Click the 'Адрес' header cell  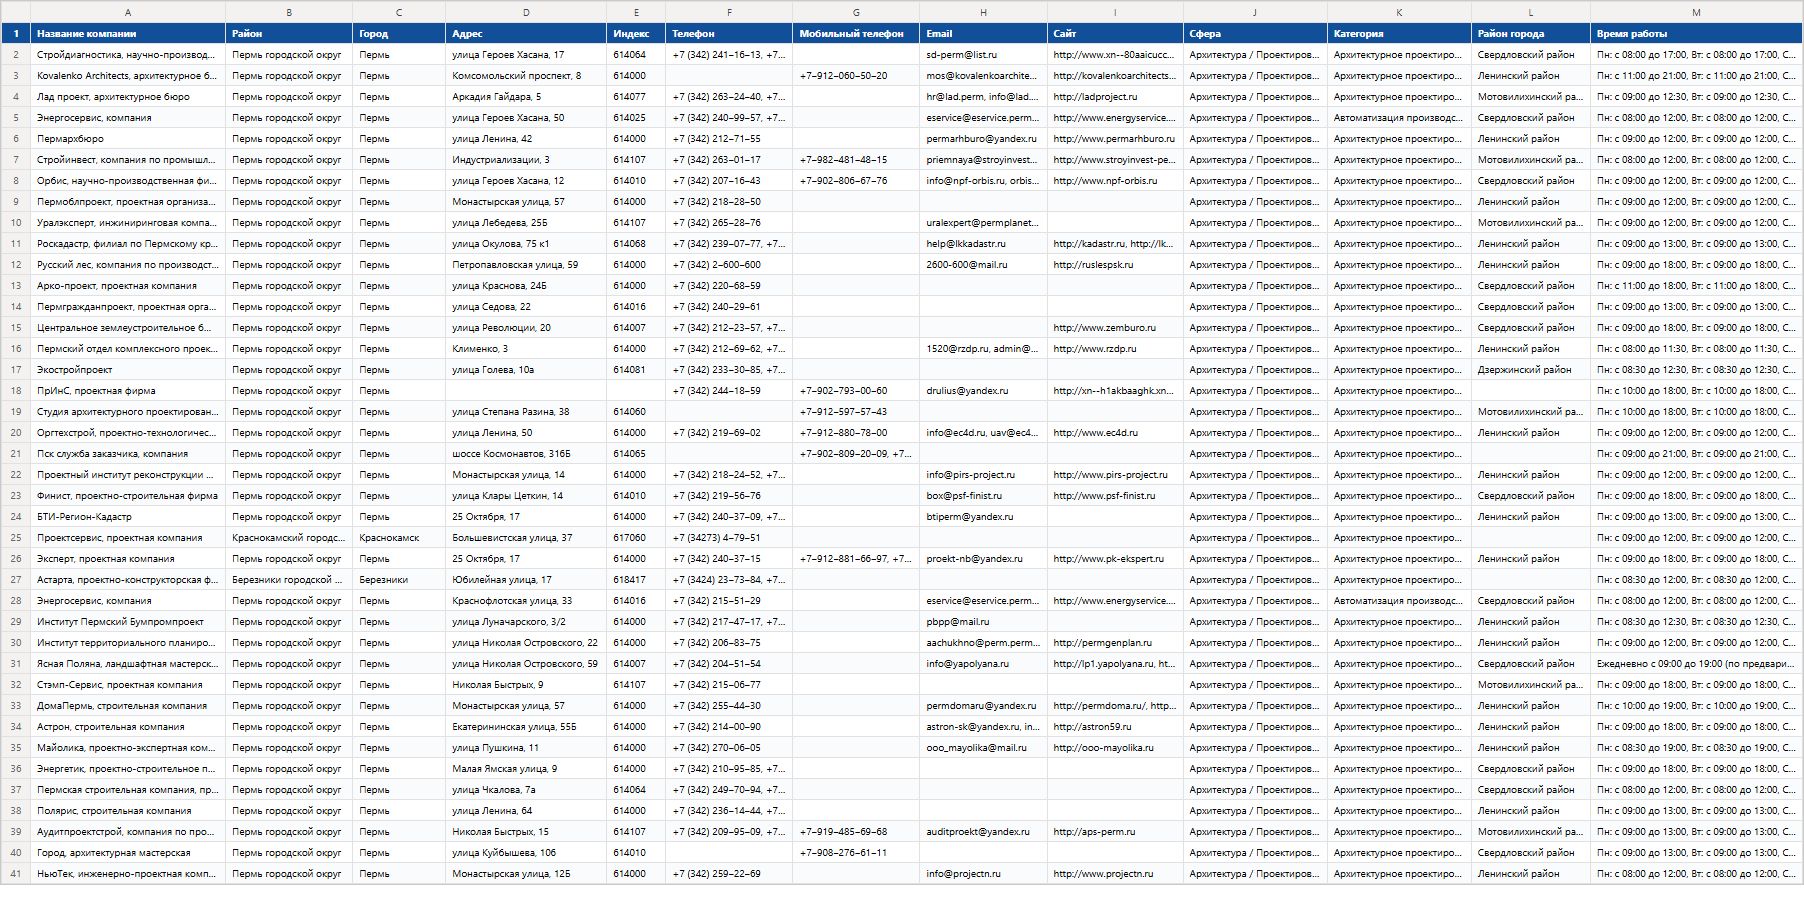pos(526,33)
